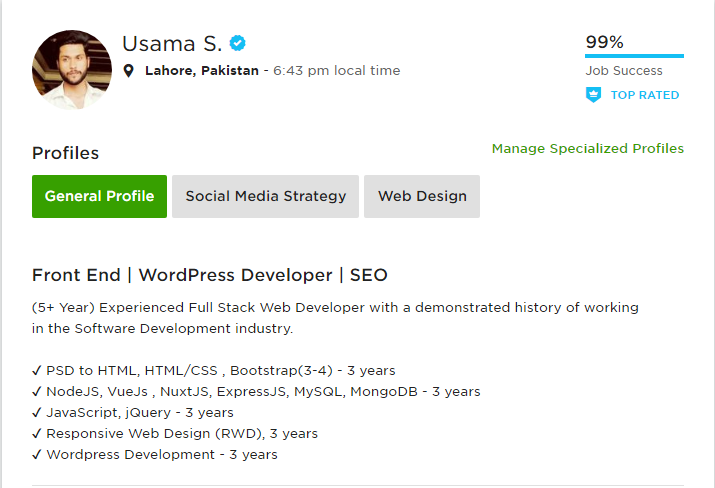
Task: Click the Job Success progress bar
Action: pos(634,56)
